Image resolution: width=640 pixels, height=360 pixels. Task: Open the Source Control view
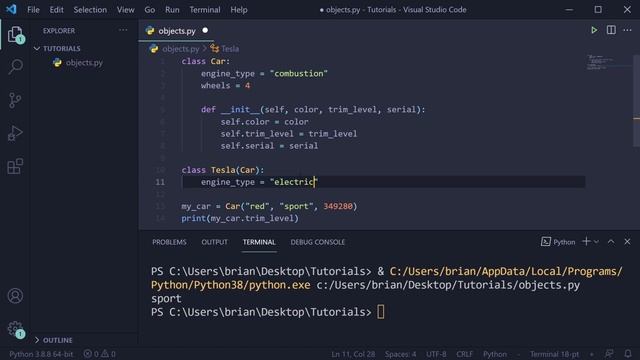point(15,100)
